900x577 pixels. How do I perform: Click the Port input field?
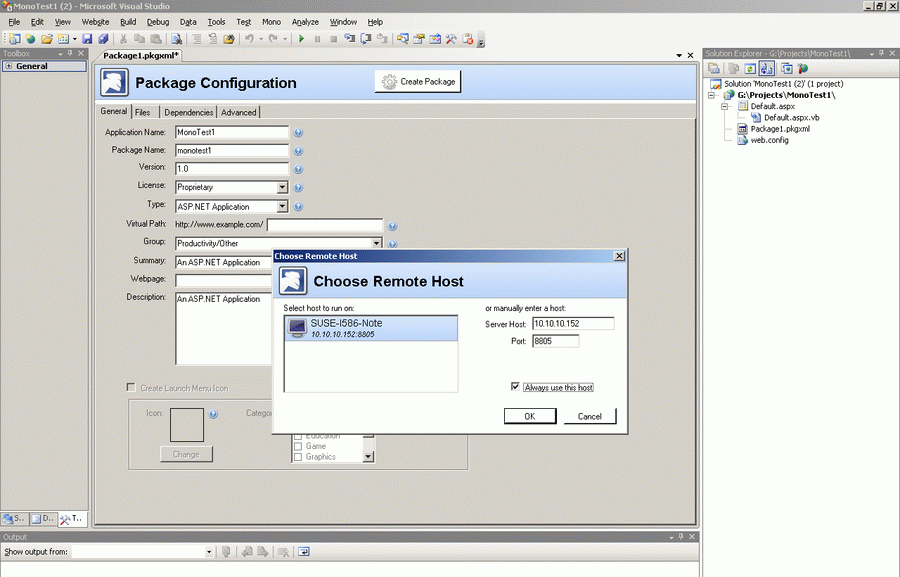[555, 341]
